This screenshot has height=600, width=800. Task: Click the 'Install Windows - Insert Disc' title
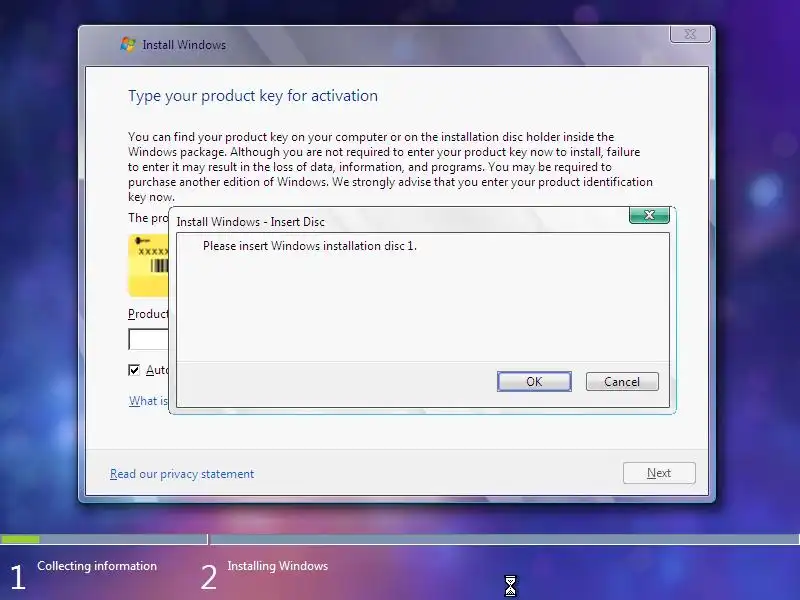point(251,222)
